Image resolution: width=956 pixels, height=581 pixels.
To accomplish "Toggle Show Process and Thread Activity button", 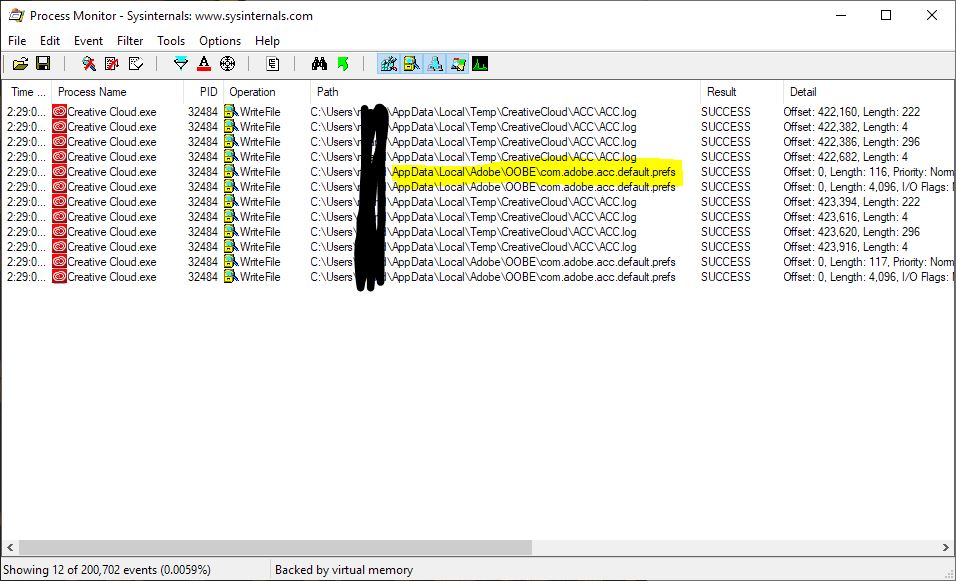I will pyautogui.click(x=458, y=63).
